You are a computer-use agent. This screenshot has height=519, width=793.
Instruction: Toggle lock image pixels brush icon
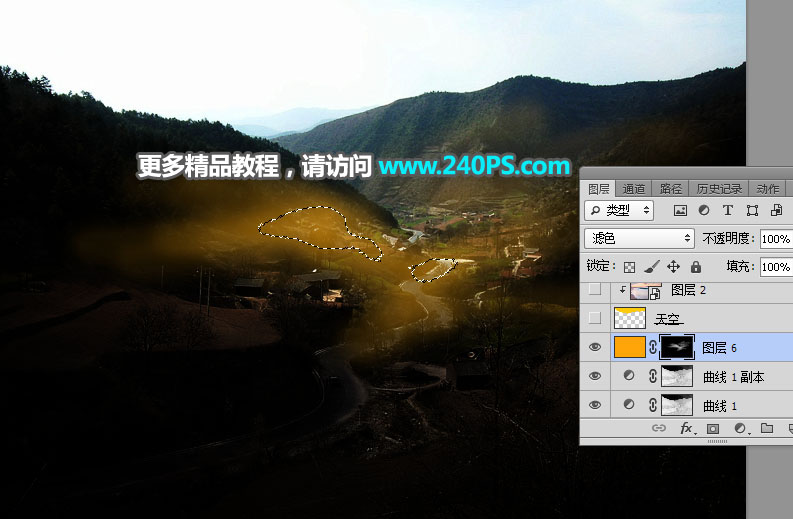coord(651,267)
